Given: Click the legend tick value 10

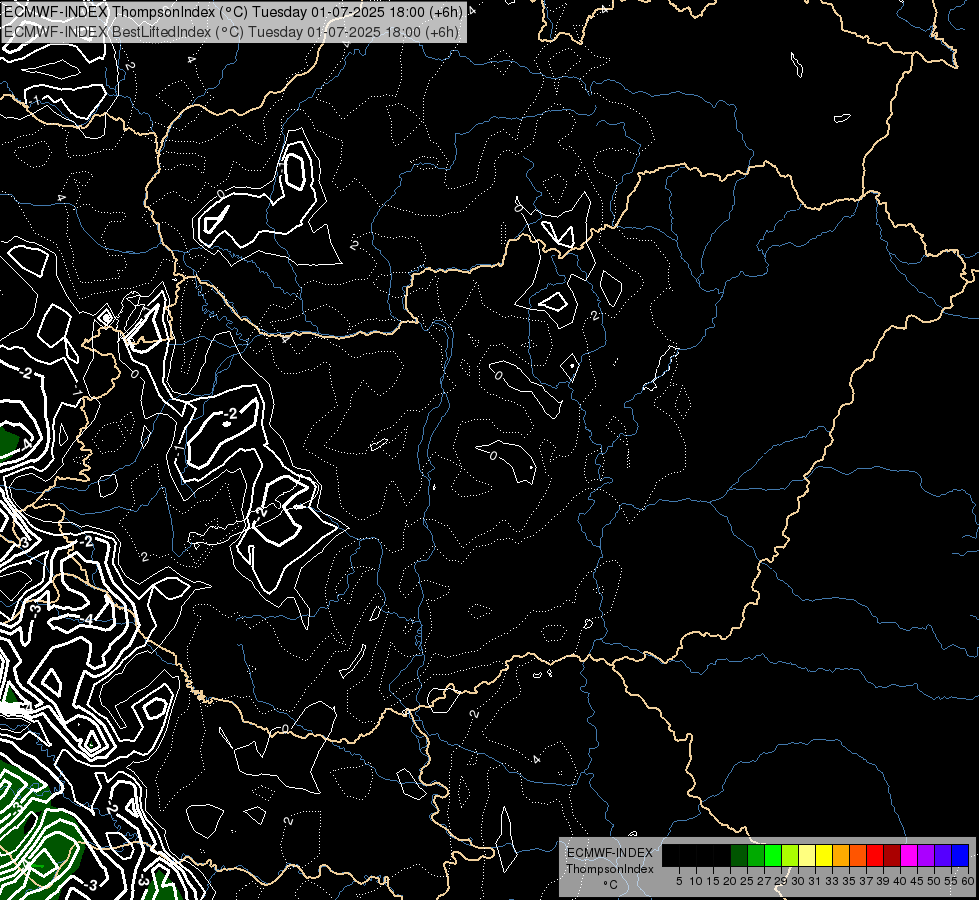Looking at the screenshot, I should coord(696,881).
